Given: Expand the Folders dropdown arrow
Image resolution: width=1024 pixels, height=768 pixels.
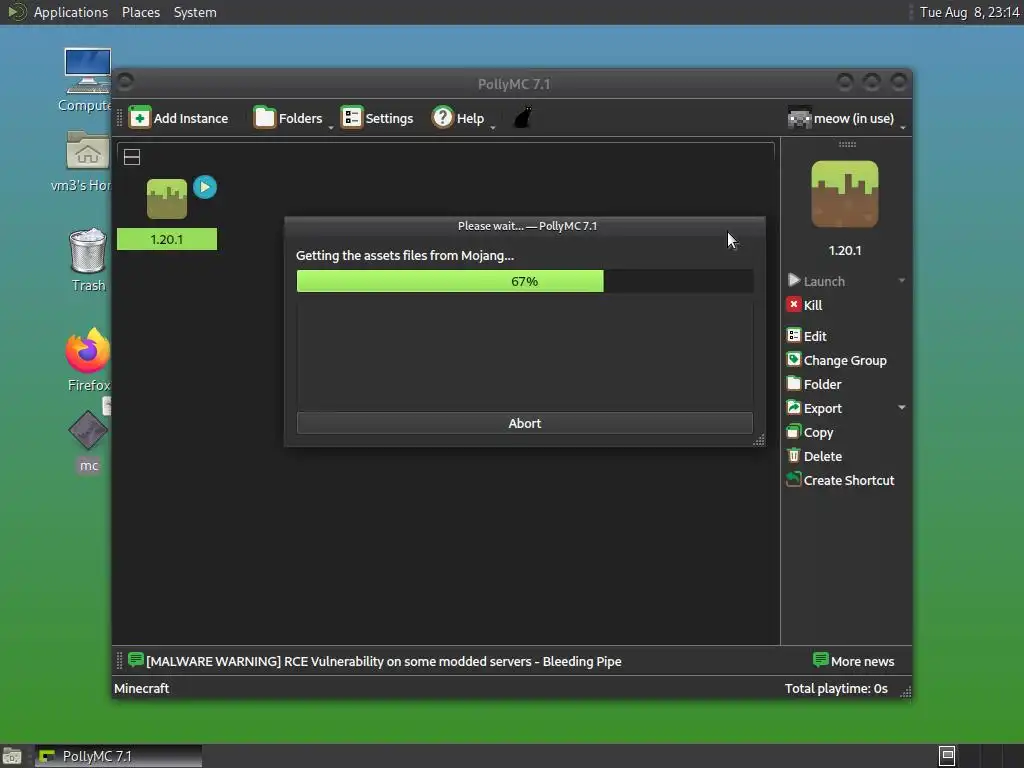Looking at the screenshot, I should click(x=331, y=127).
